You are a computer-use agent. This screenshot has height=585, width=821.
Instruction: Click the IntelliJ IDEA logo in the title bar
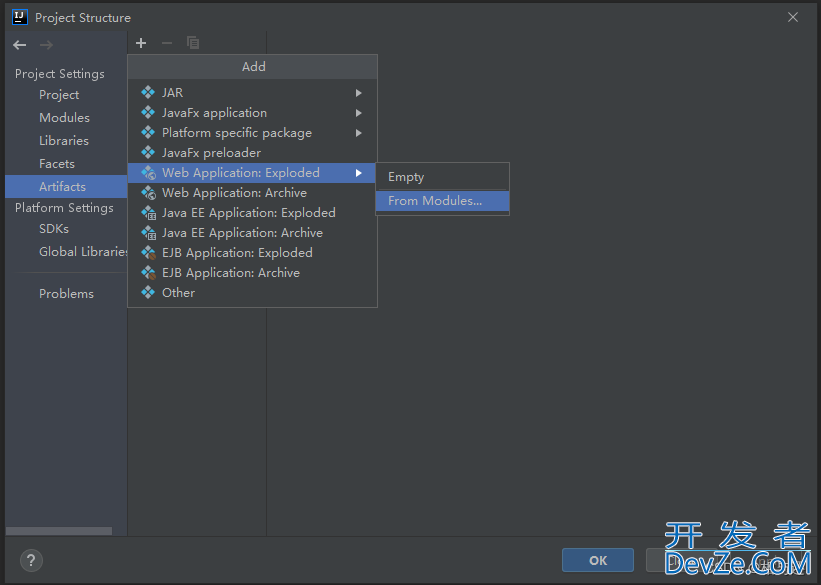19,17
